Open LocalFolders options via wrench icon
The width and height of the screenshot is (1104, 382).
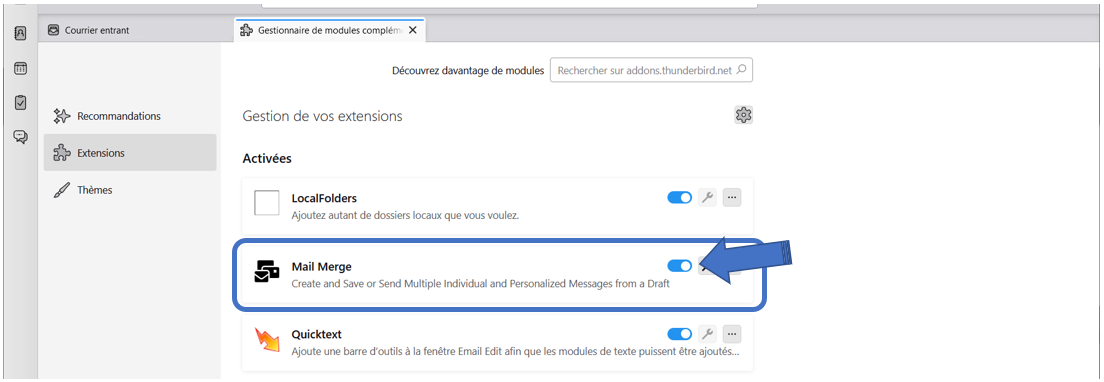pyautogui.click(x=708, y=198)
